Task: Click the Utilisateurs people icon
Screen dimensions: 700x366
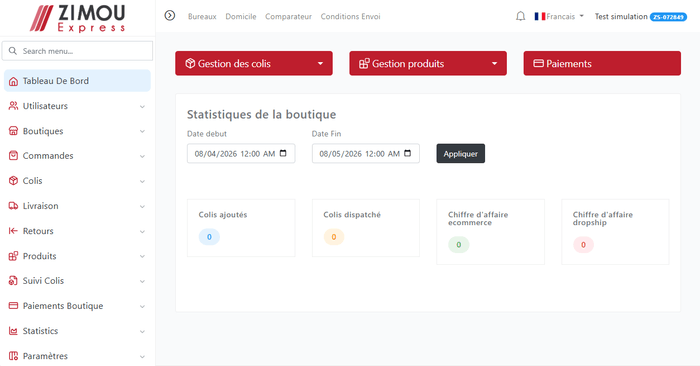Action: coord(13,106)
